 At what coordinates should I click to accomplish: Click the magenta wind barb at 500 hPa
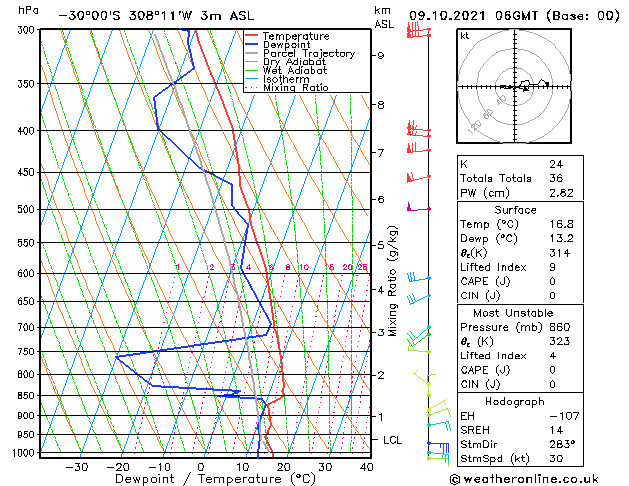418,207
